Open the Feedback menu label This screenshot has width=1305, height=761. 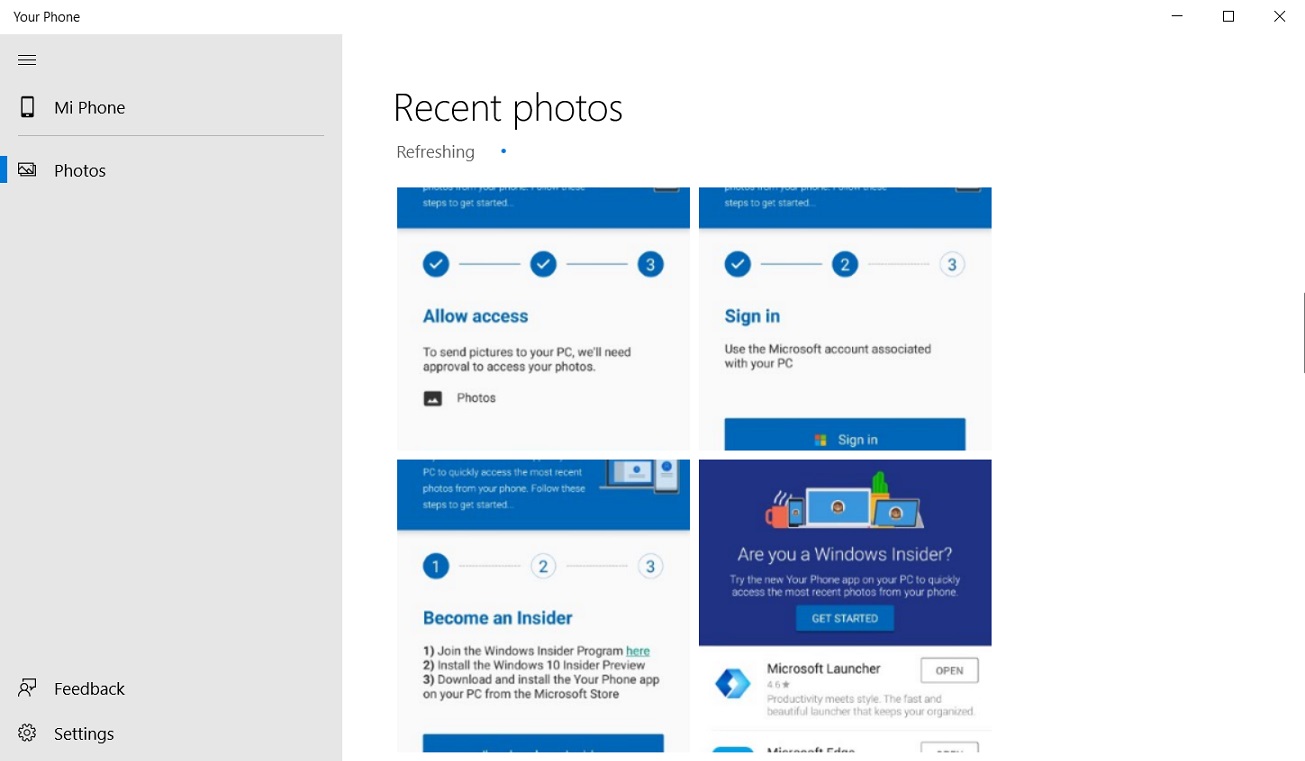[x=89, y=689]
